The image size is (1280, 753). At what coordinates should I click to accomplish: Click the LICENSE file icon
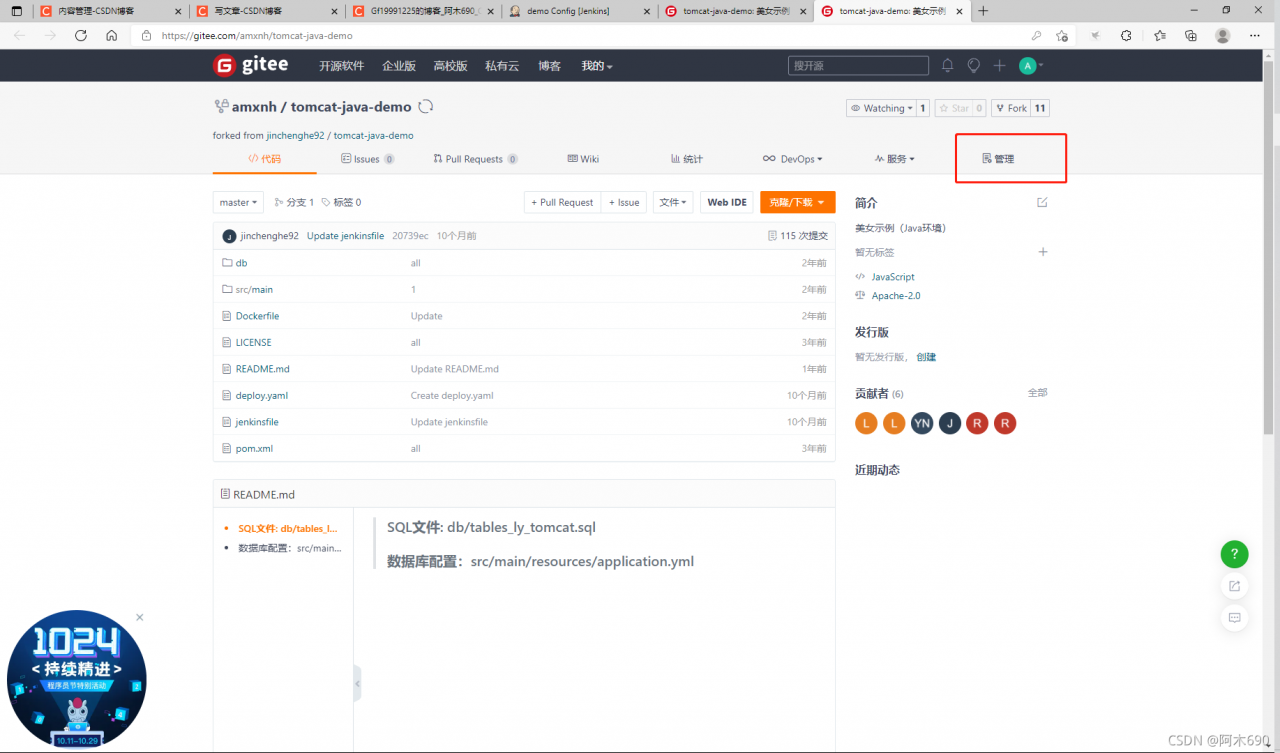point(227,342)
